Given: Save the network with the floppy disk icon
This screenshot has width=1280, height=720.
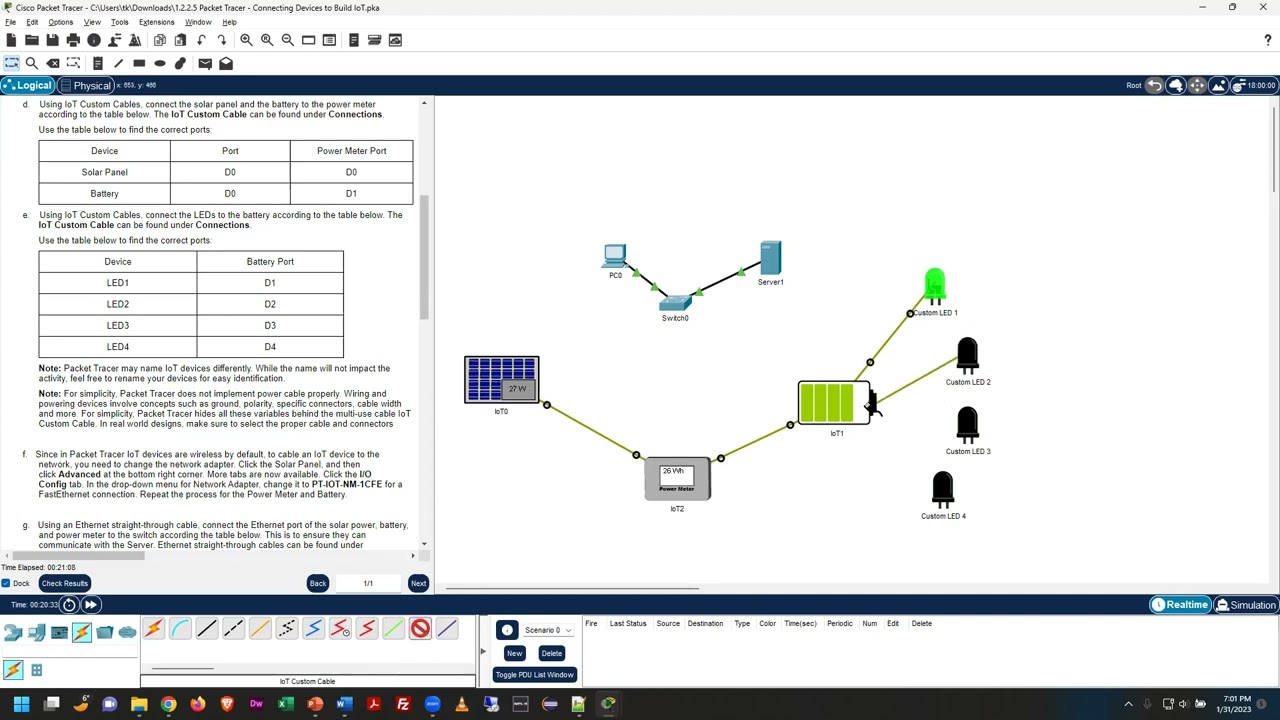Looking at the screenshot, I should point(52,40).
